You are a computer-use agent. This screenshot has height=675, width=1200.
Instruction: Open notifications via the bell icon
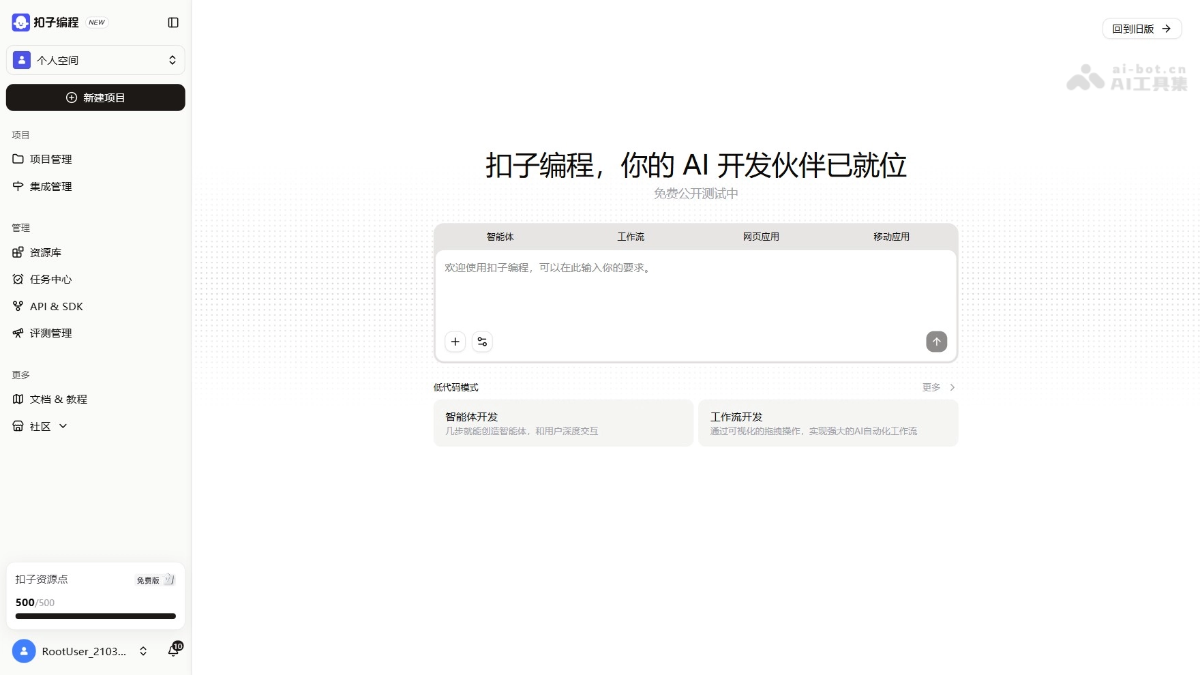point(173,651)
